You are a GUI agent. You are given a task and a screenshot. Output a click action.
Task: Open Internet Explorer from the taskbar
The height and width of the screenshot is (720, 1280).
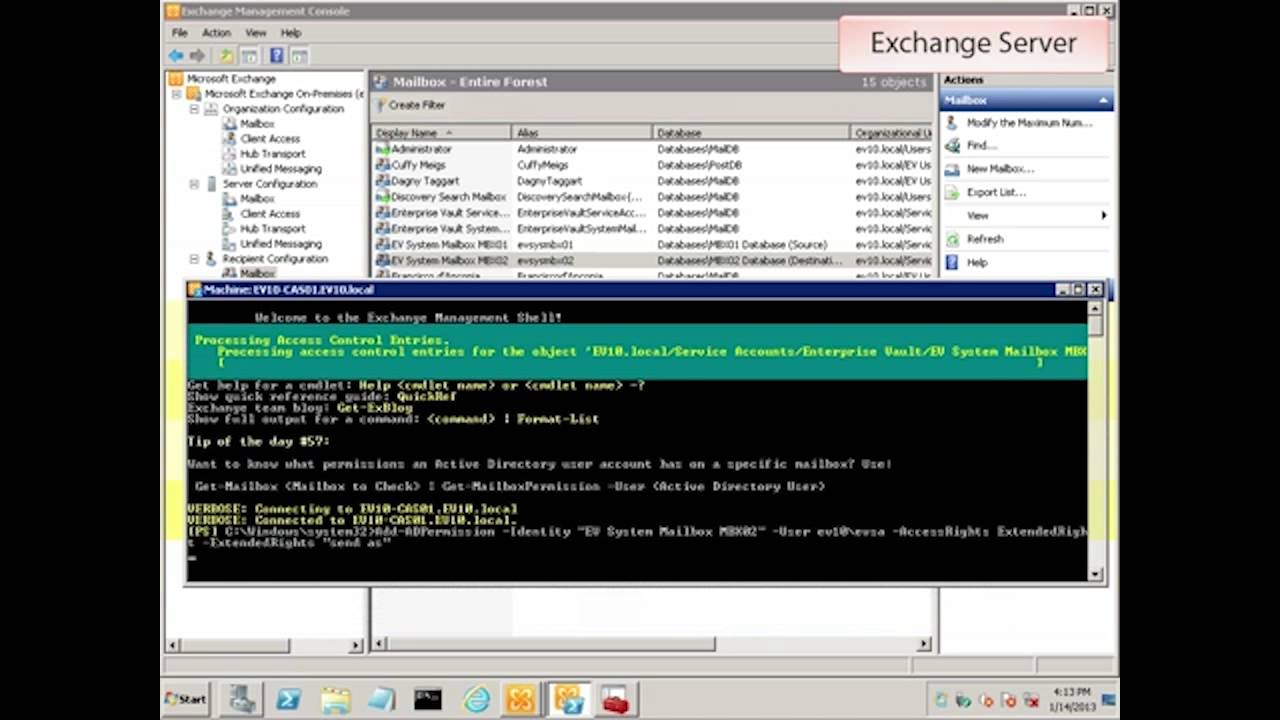click(x=476, y=699)
